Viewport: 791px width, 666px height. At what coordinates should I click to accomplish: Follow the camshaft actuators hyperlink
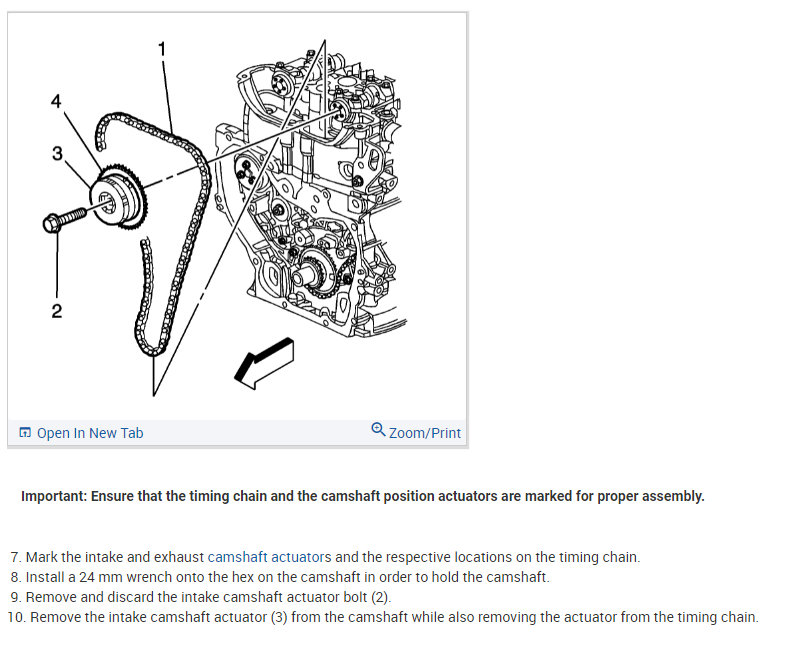[x=269, y=557]
